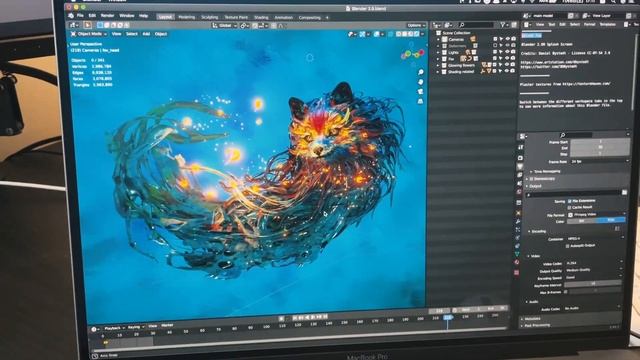This screenshot has height=360, width=640.
Task: Select the RGB color mode button
Action: tap(611, 220)
